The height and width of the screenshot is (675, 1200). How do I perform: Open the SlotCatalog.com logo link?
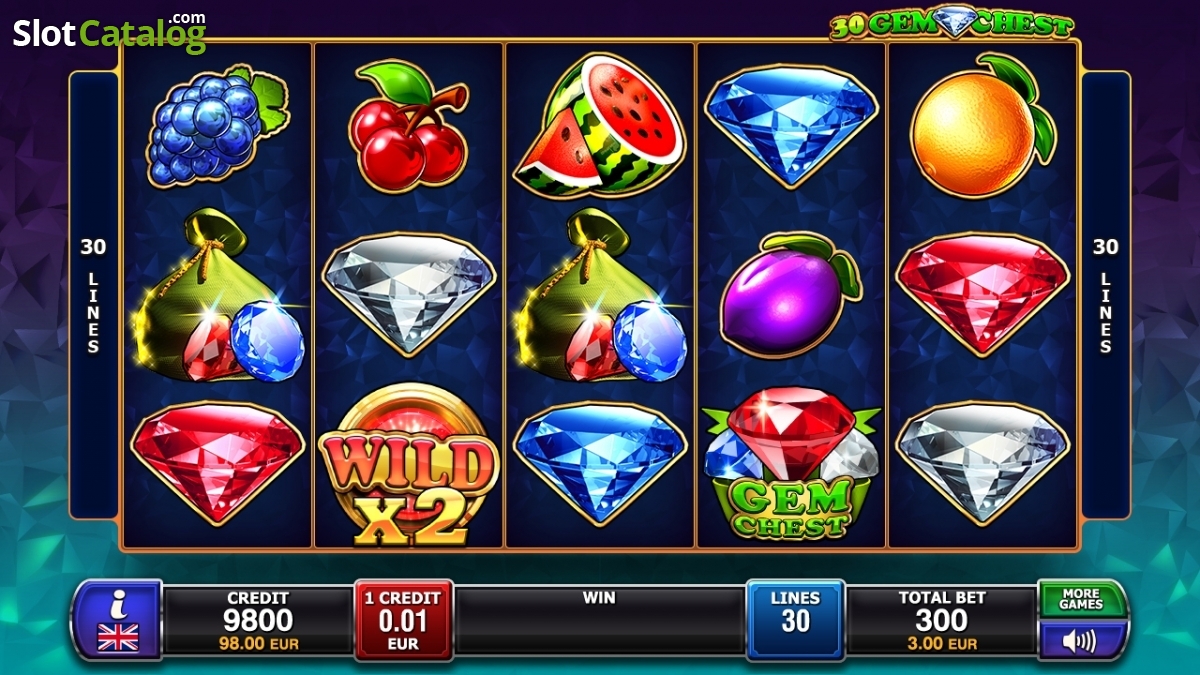pyautogui.click(x=109, y=32)
